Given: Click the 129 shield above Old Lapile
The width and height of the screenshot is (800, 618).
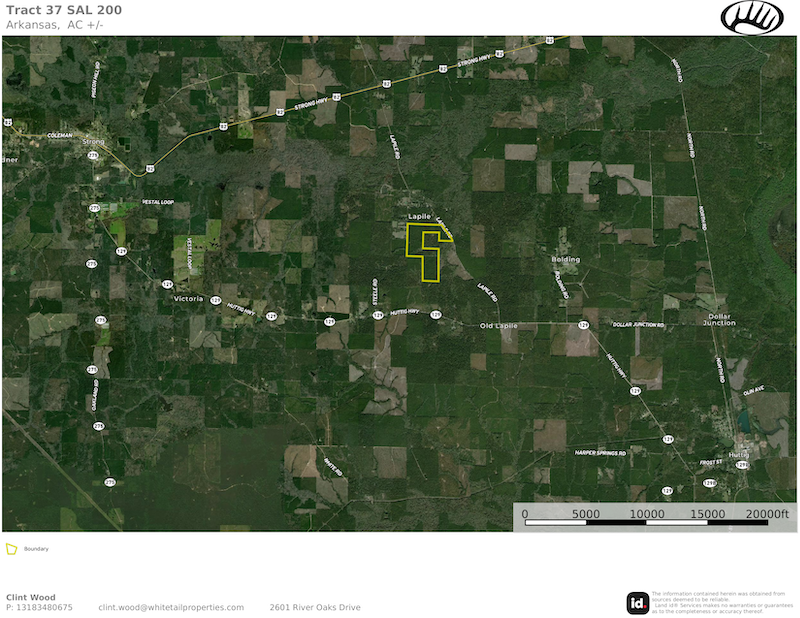Looking at the screenshot, I should [x=436, y=315].
